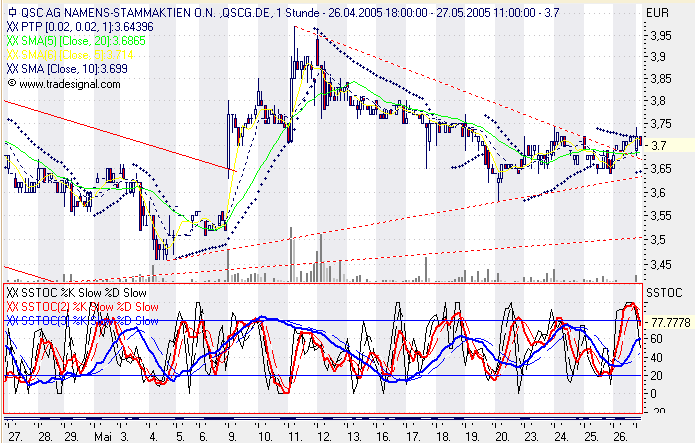Click the Mai month label on time axis
Viewport: 695px width, 443px height.
pyautogui.click(x=103, y=437)
